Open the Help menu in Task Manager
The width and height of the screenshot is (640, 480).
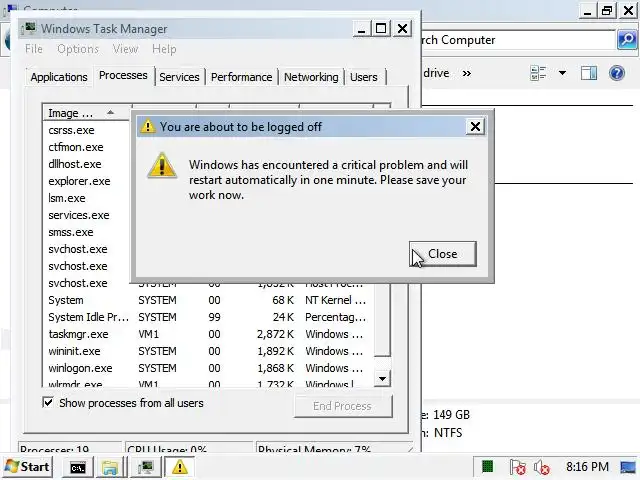[164, 49]
